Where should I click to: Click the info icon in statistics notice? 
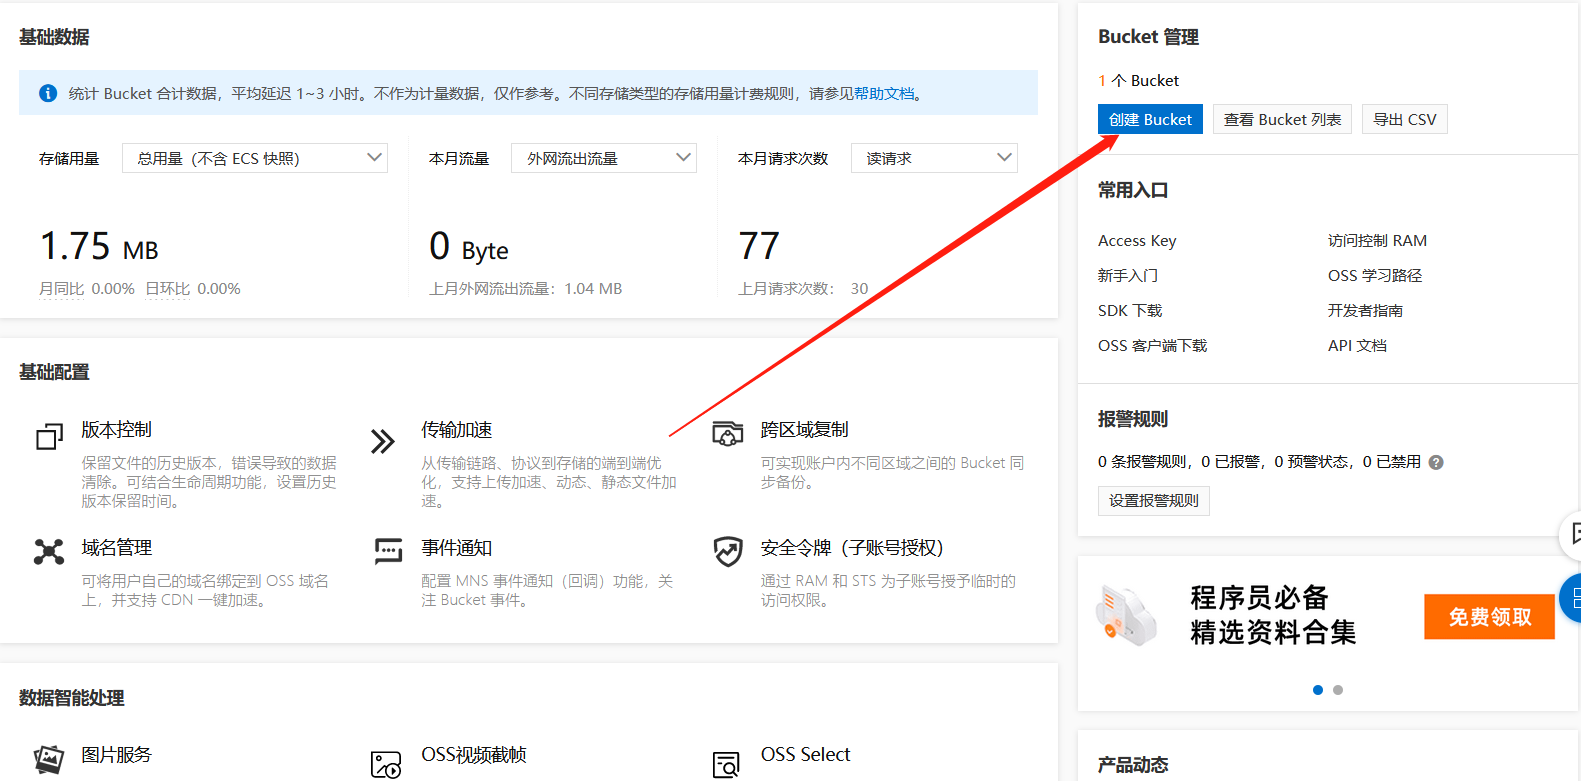47,93
